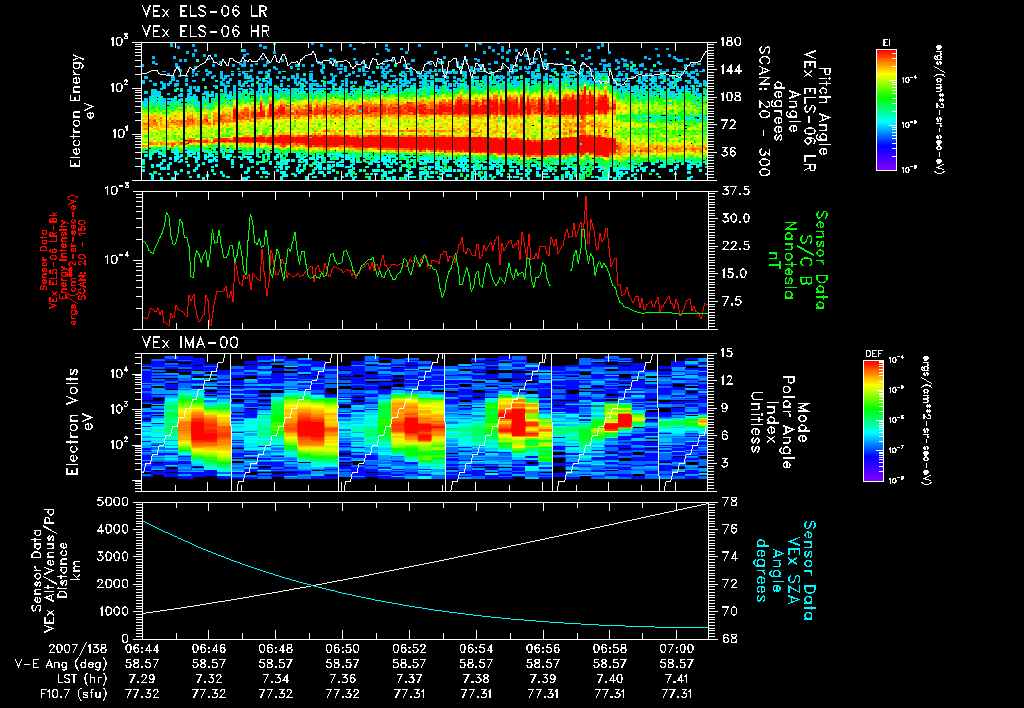Click the LST value "7.40"
The height and width of the screenshot is (708, 1024).
pos(609,679)
